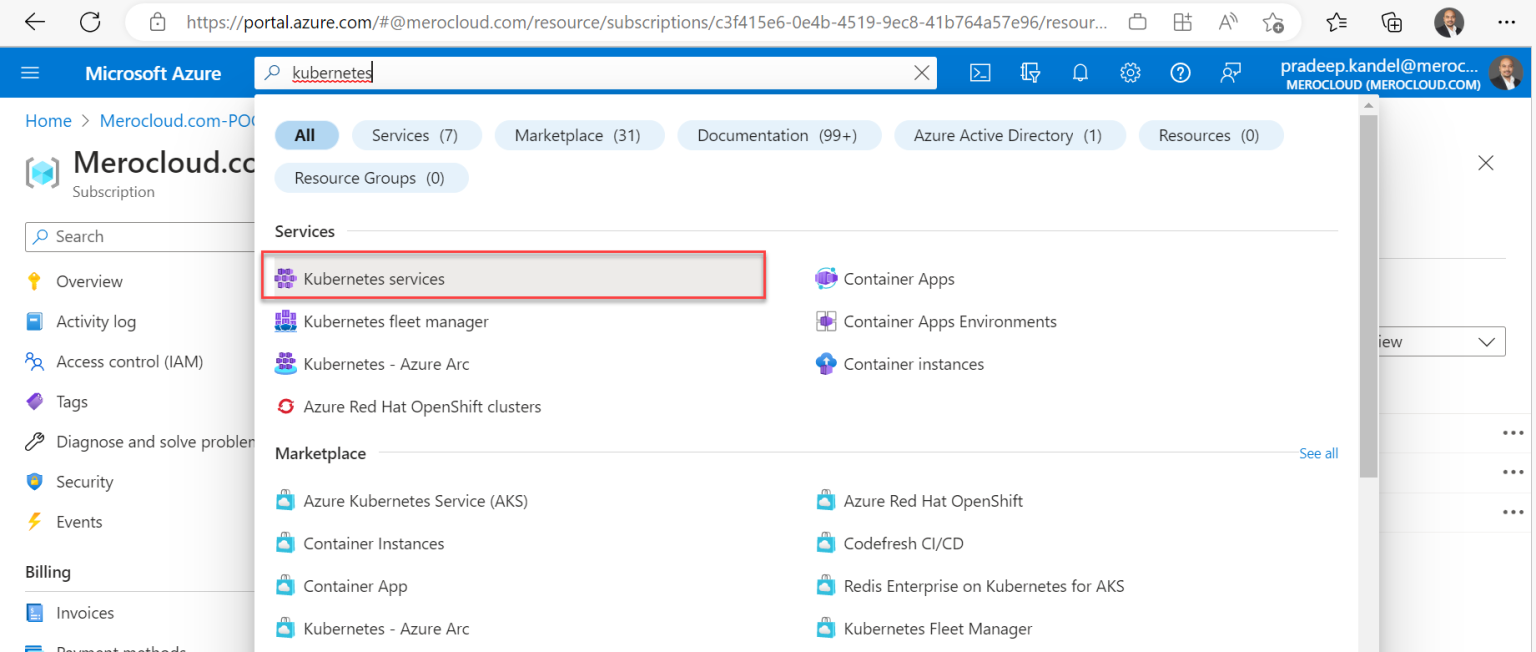Clear the kubernetes search text
The height and width of the screenshot is (652, 1536).
[921, 73]
